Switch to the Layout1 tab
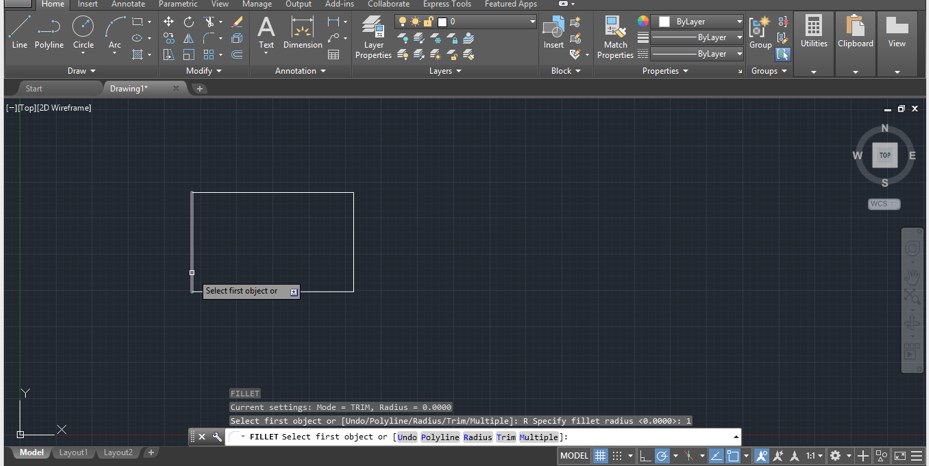Viewport: 929px width, 466px height. [73, 453]
